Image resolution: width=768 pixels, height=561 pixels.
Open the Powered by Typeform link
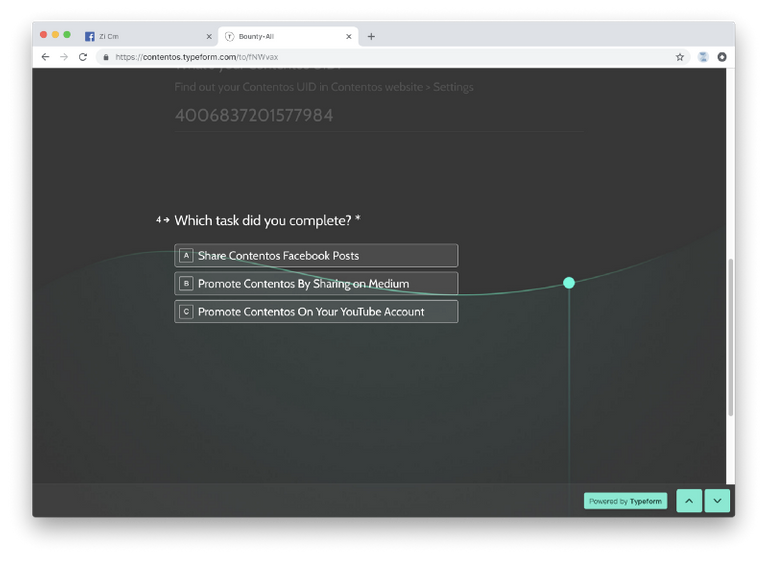pyautogui.click(x=625, y=501)
